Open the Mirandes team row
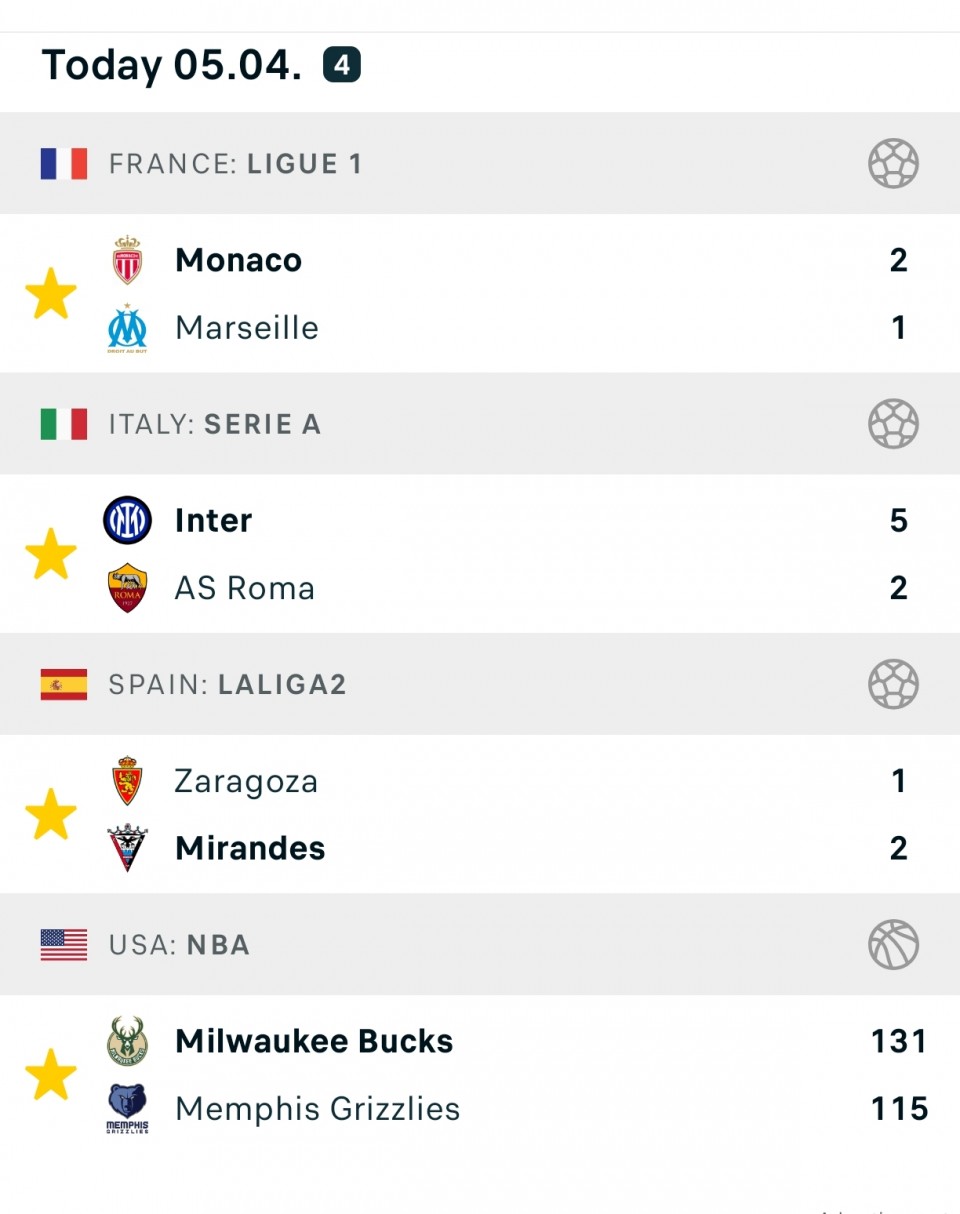The height and width of the screenshot is (1214, 960). click(250, 848)
